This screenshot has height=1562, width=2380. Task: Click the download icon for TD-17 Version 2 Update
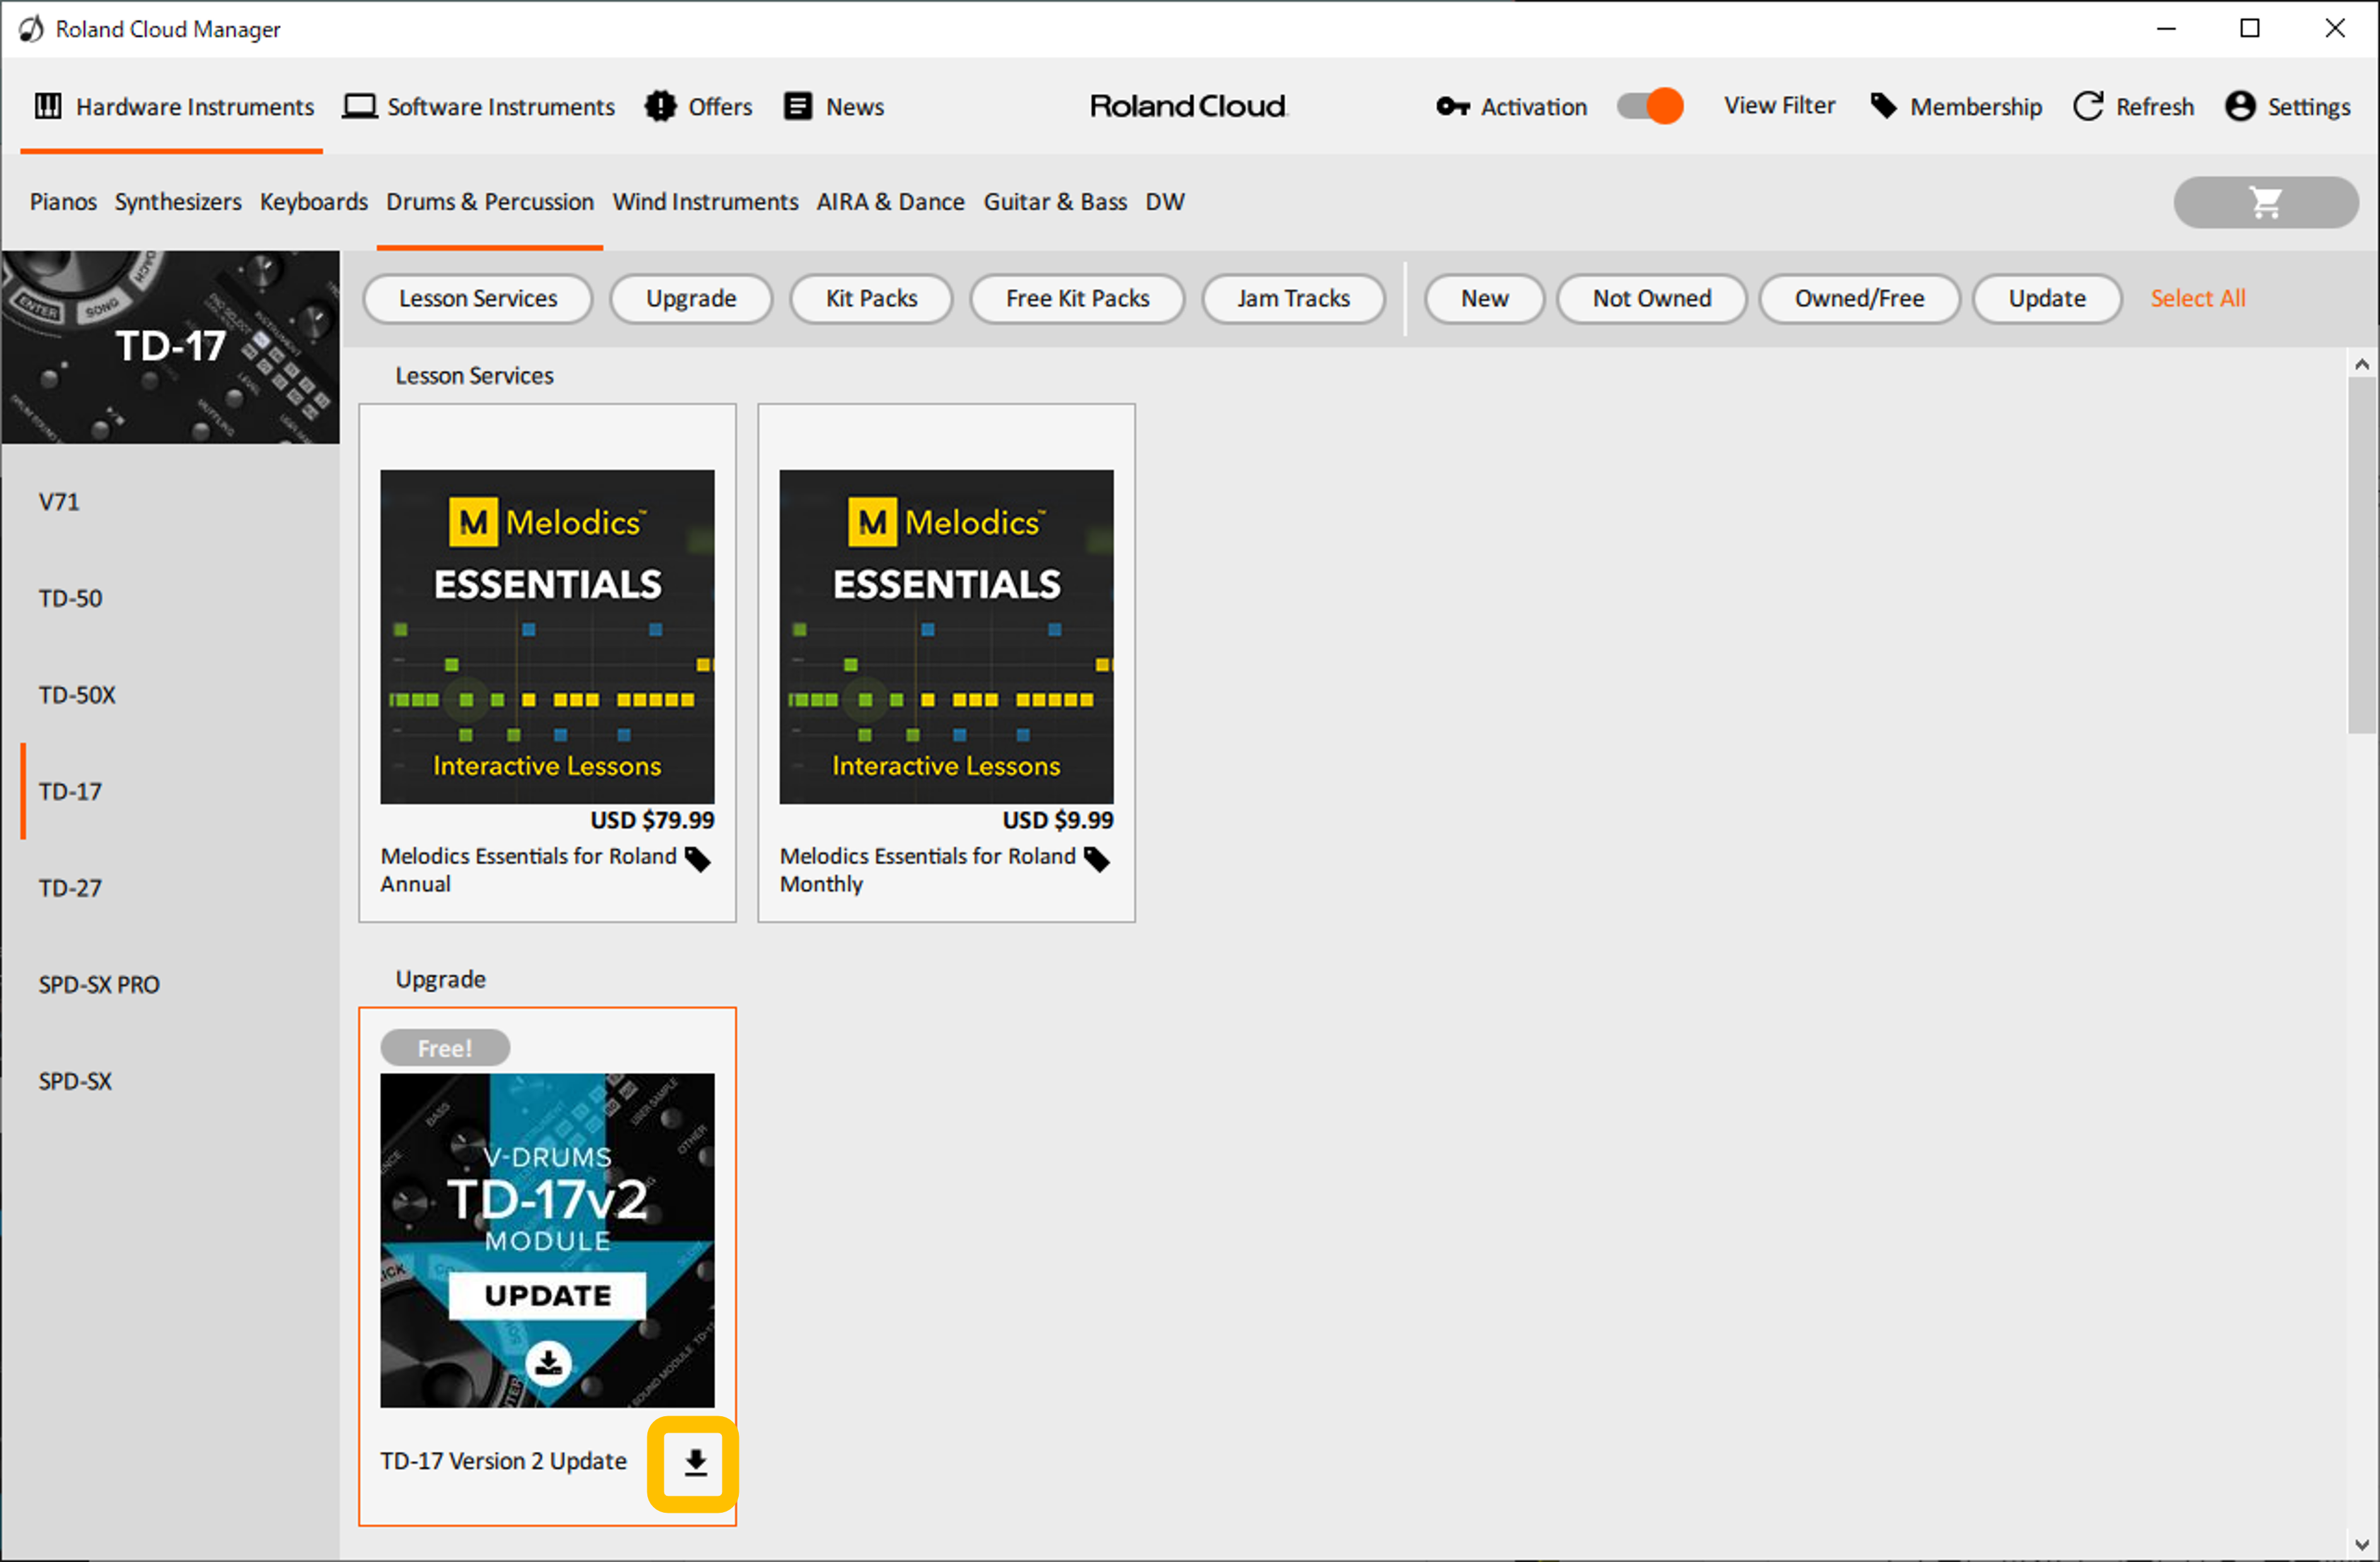point(695,1462)
